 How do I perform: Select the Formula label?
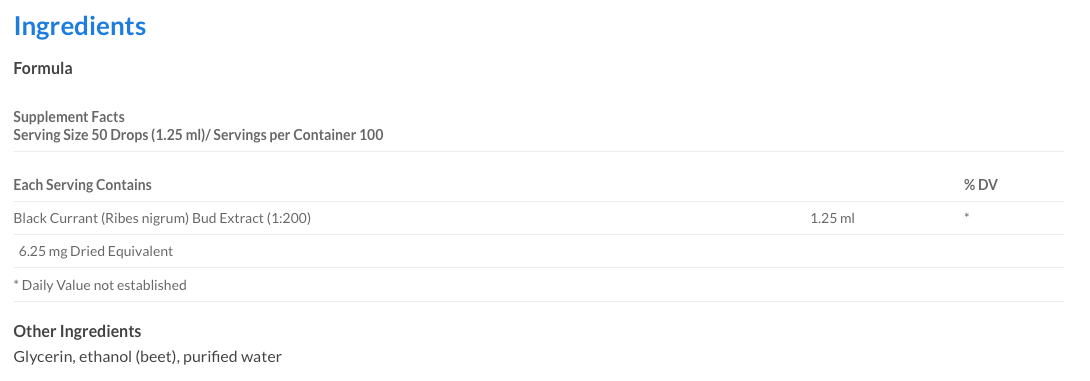(43, 69)
